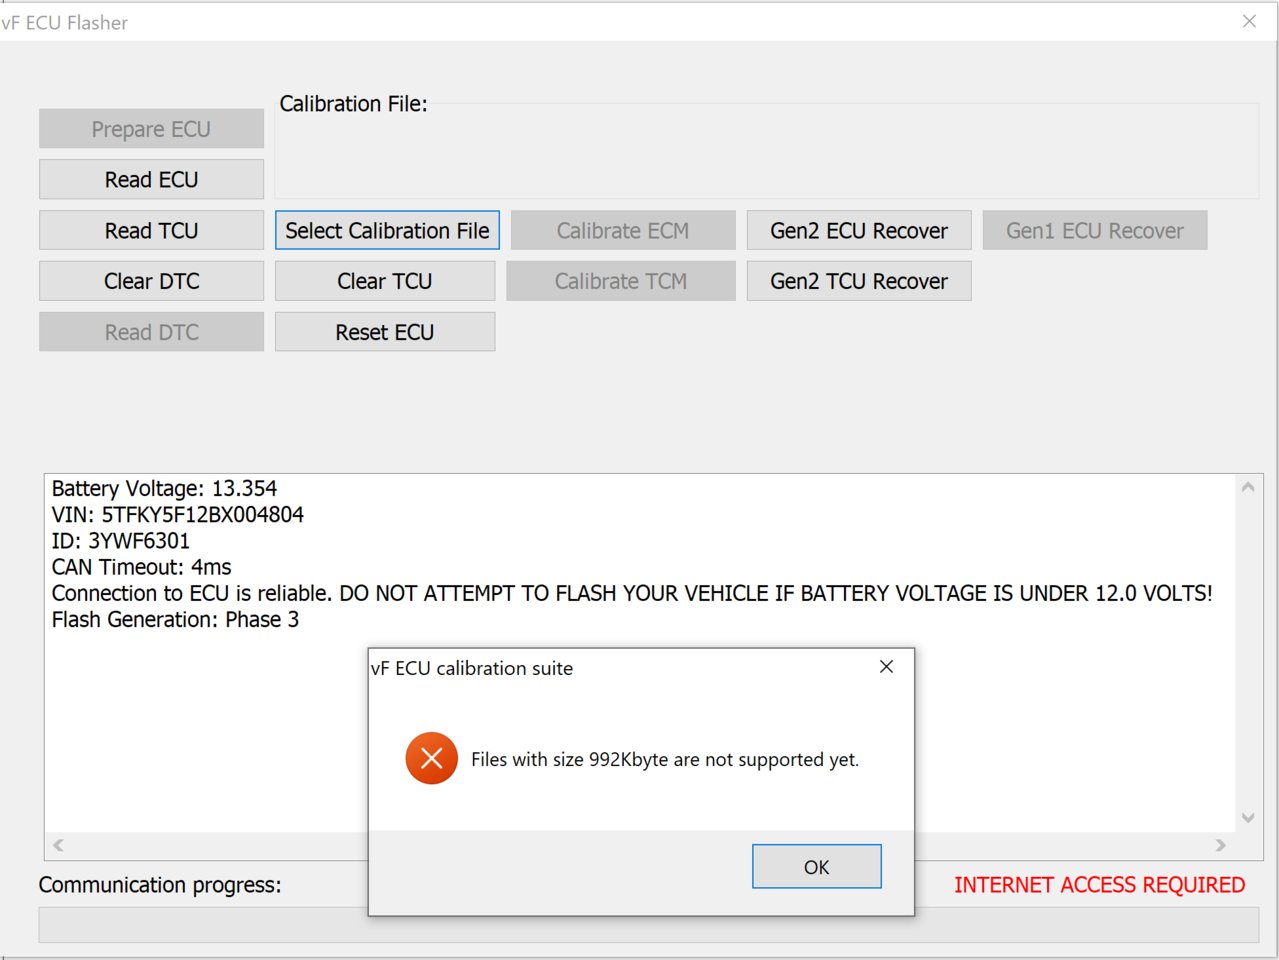Click the Communication progress label
The image size is (1279, 960).
160,885
